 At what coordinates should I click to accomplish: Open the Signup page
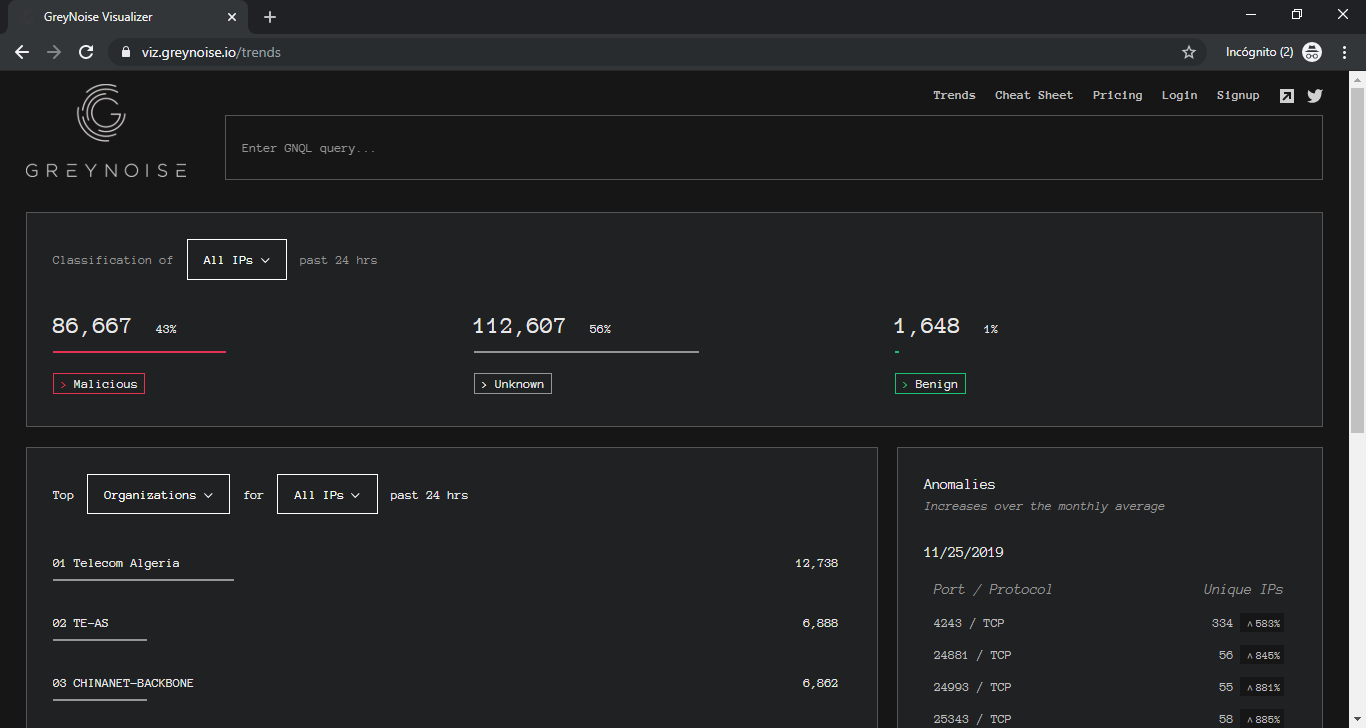tap(1238, 95)
